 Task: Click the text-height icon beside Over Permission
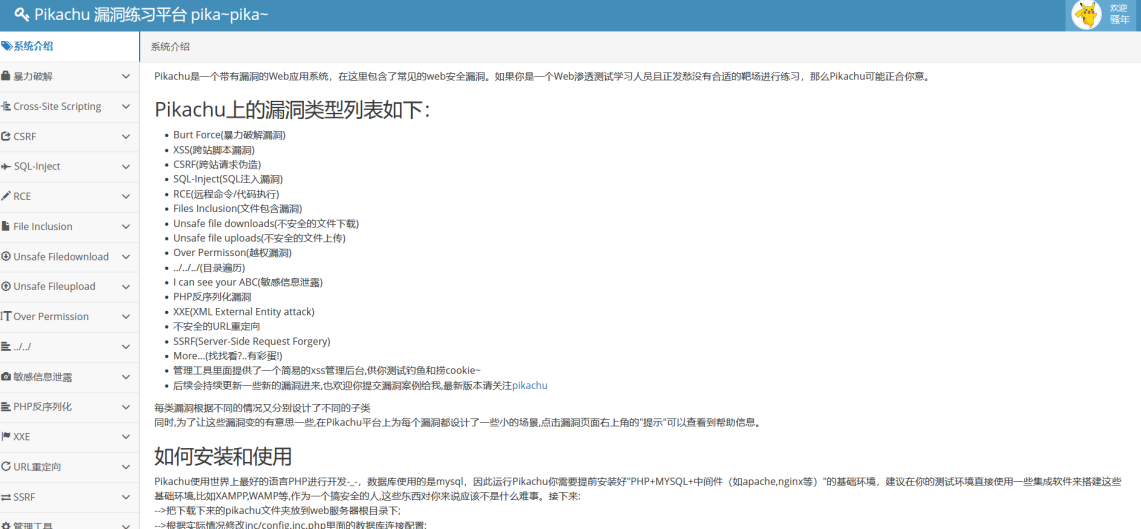click(x=6, y=316)
